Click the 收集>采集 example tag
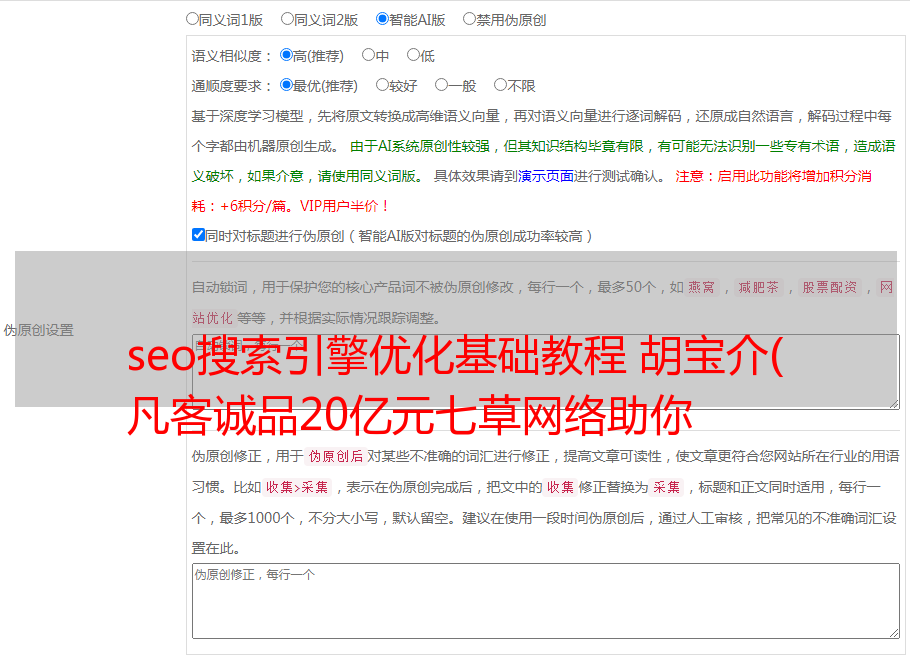Image resolution: width=911 pixels, height=658 pixels. click(x=297, y=487)
